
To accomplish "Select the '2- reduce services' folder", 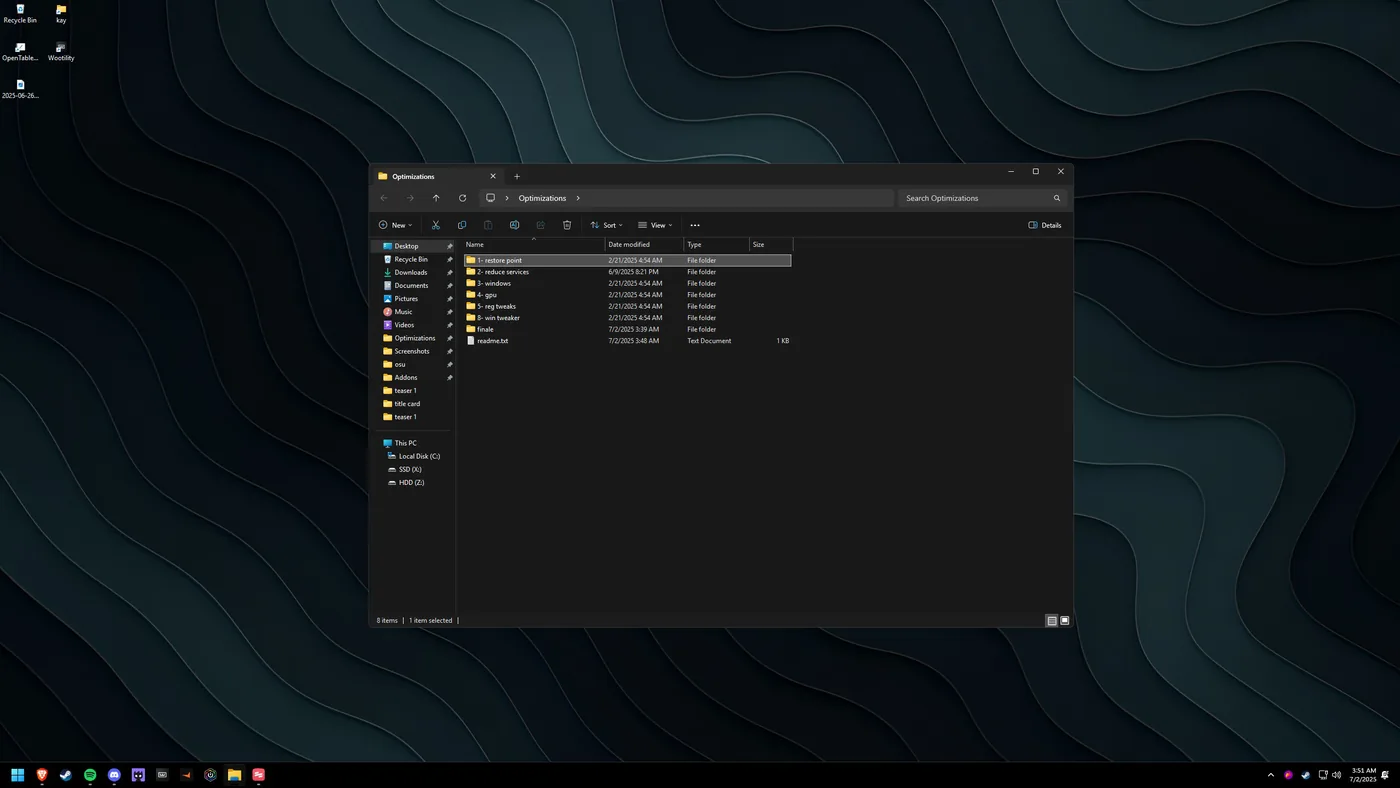I will [628, 272].
